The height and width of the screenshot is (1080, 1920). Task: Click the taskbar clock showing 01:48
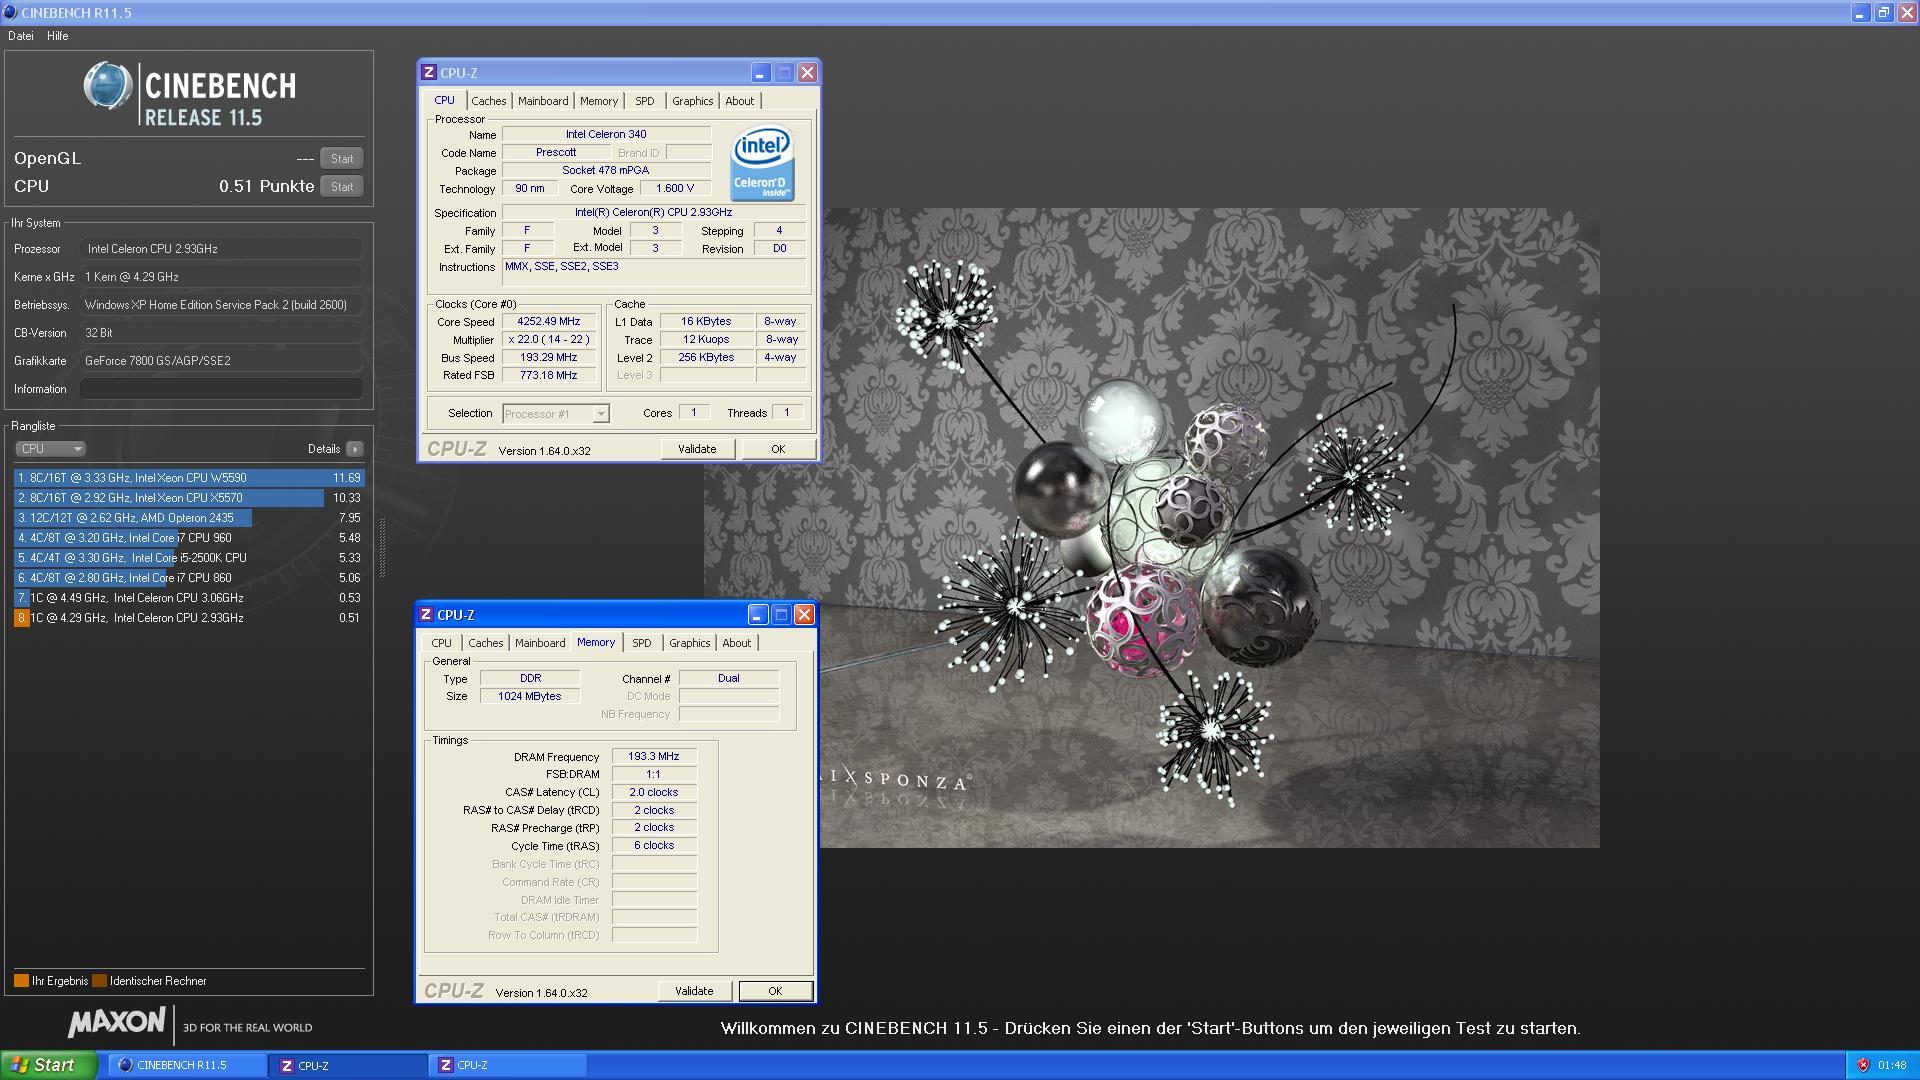tap(1891, 1065)
